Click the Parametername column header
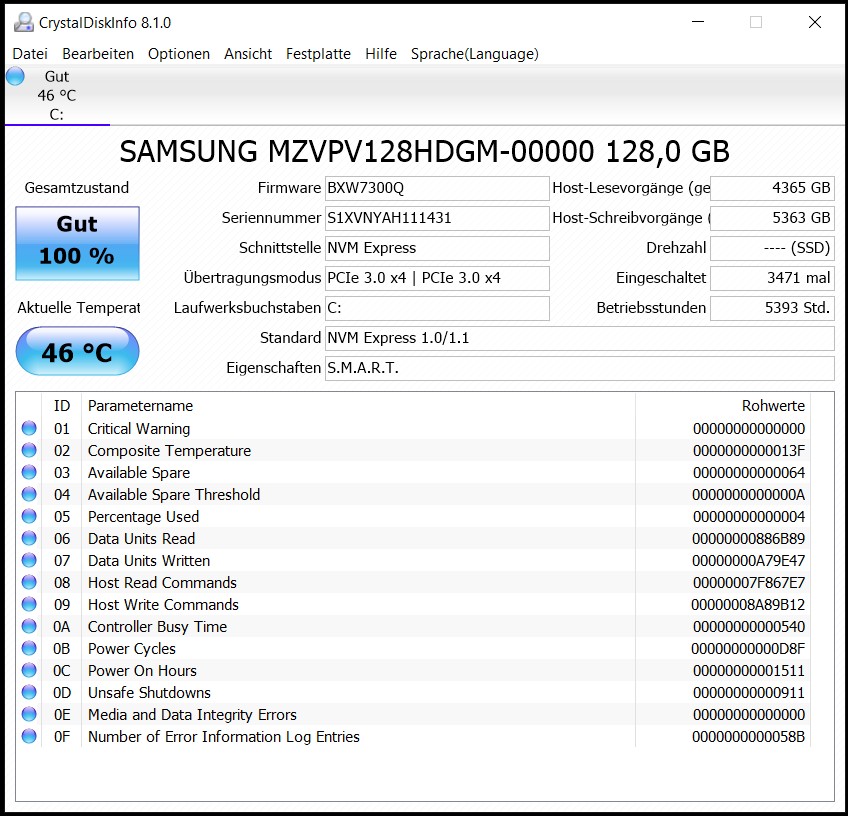This screenshot has height=816, width=848. pyautogui.click(x=358, y=406)
